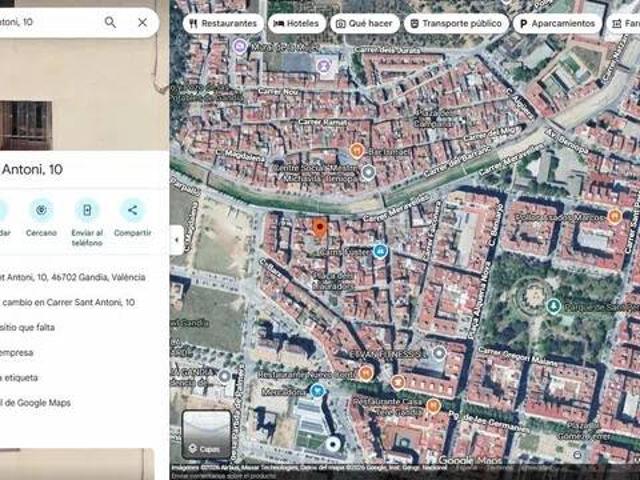Clear the search with the X icon

coord(142,22)
